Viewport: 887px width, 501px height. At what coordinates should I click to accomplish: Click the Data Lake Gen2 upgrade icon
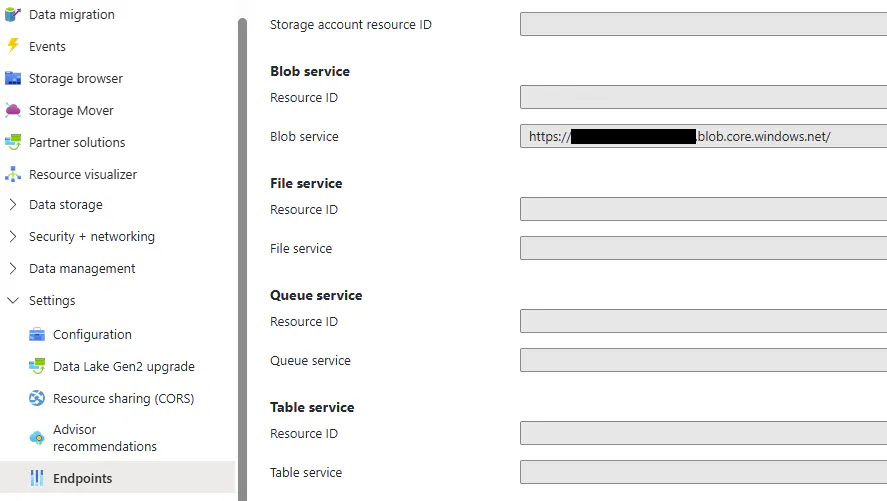coord(37,366)
